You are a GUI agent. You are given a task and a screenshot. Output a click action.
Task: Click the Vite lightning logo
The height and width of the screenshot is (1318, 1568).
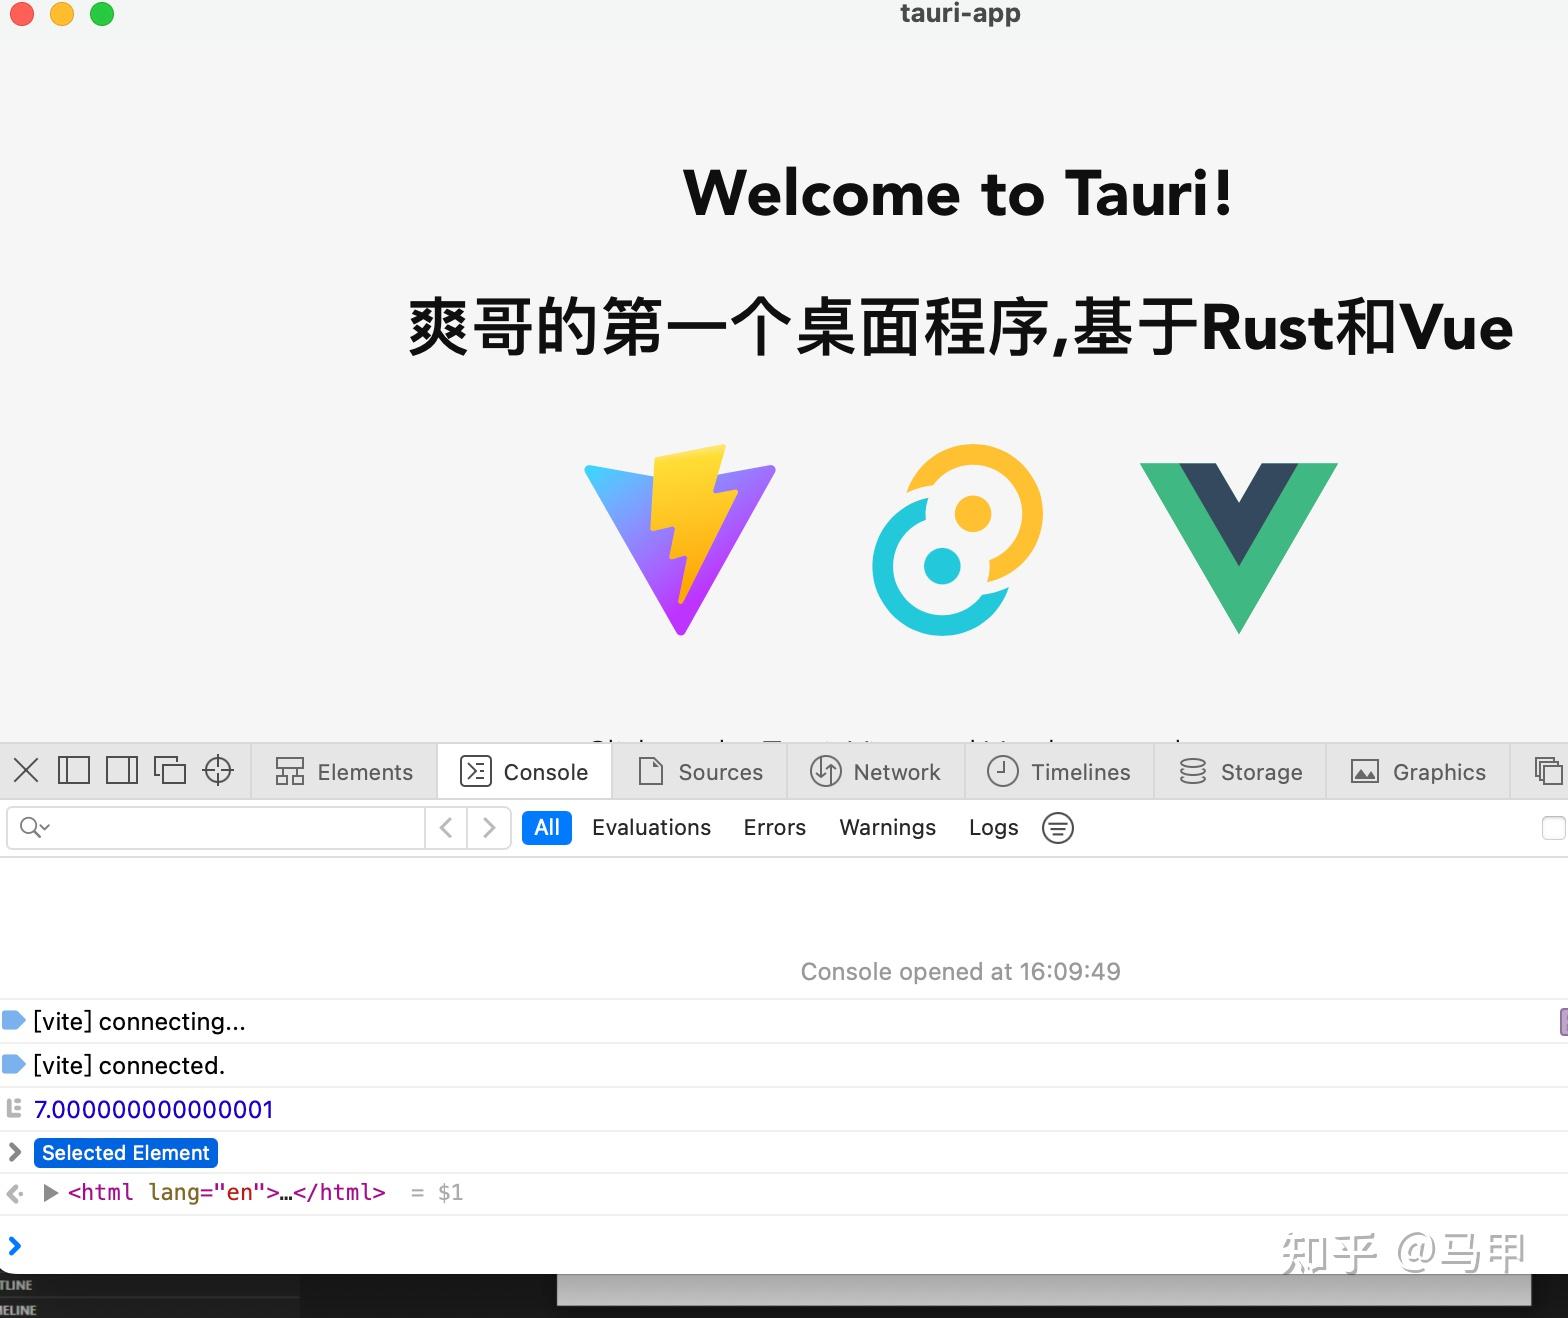(x=680, y=539)
